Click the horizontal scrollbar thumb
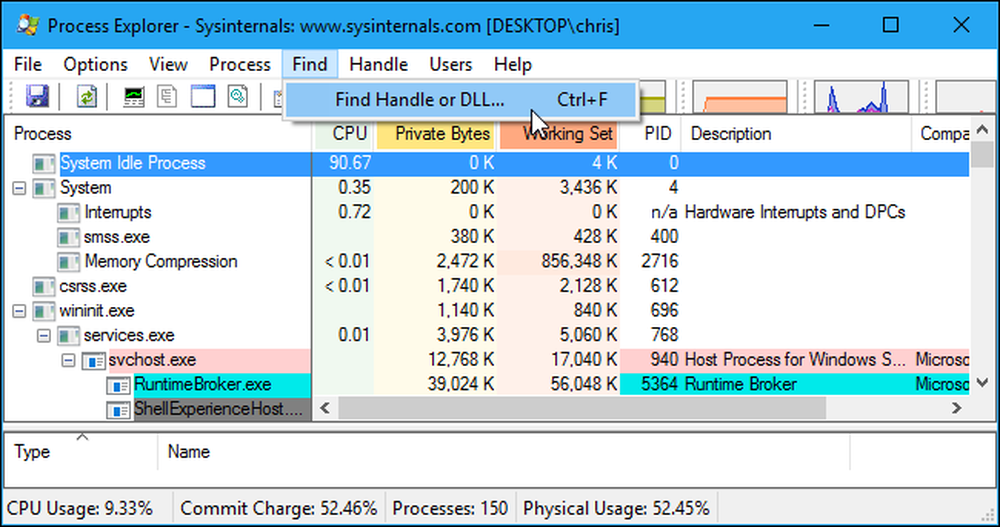1000x527 pixels. (582, 408)
